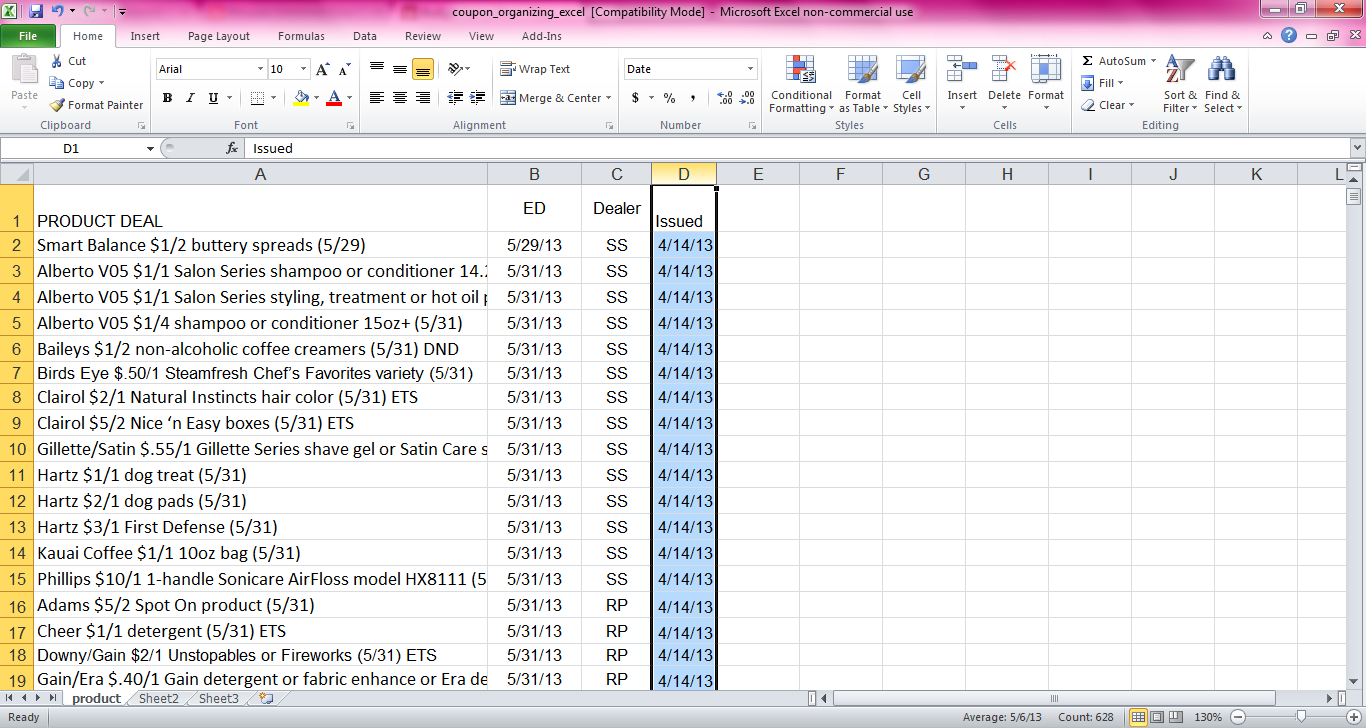Image resolution: width=1366 pixels, height=728 pixels.
Task: Switch to the Page Layout ribbon tab
Action: (218, 35)
